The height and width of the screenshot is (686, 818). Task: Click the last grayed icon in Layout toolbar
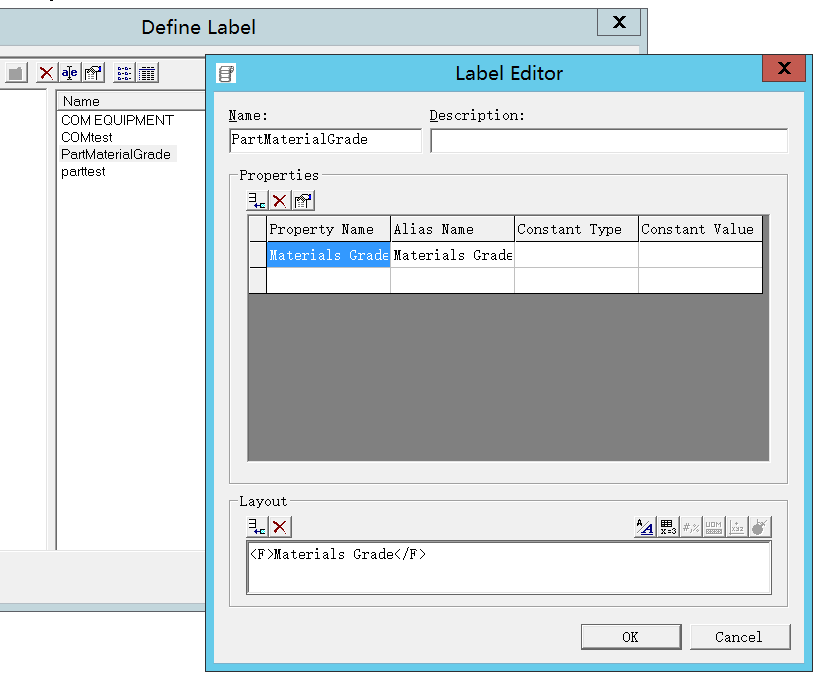click(x=760, y=527)
